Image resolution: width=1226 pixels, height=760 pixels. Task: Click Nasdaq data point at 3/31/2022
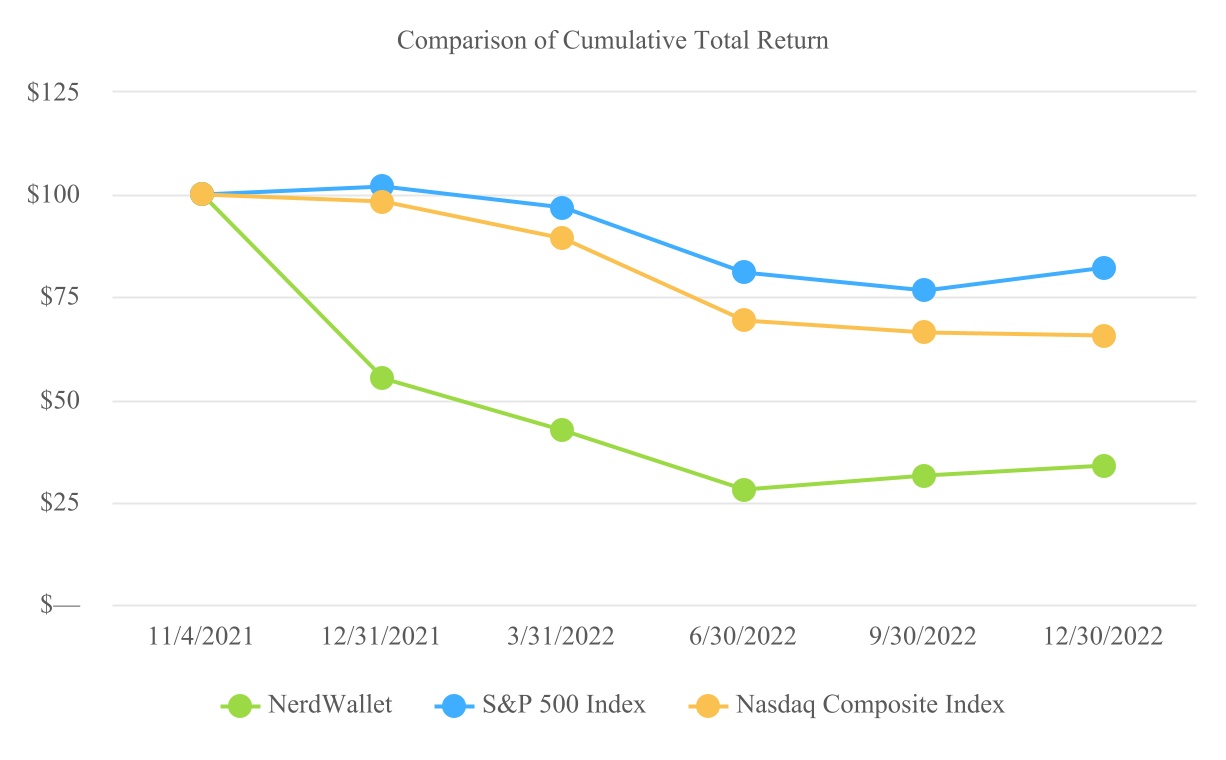pos(562,238)
